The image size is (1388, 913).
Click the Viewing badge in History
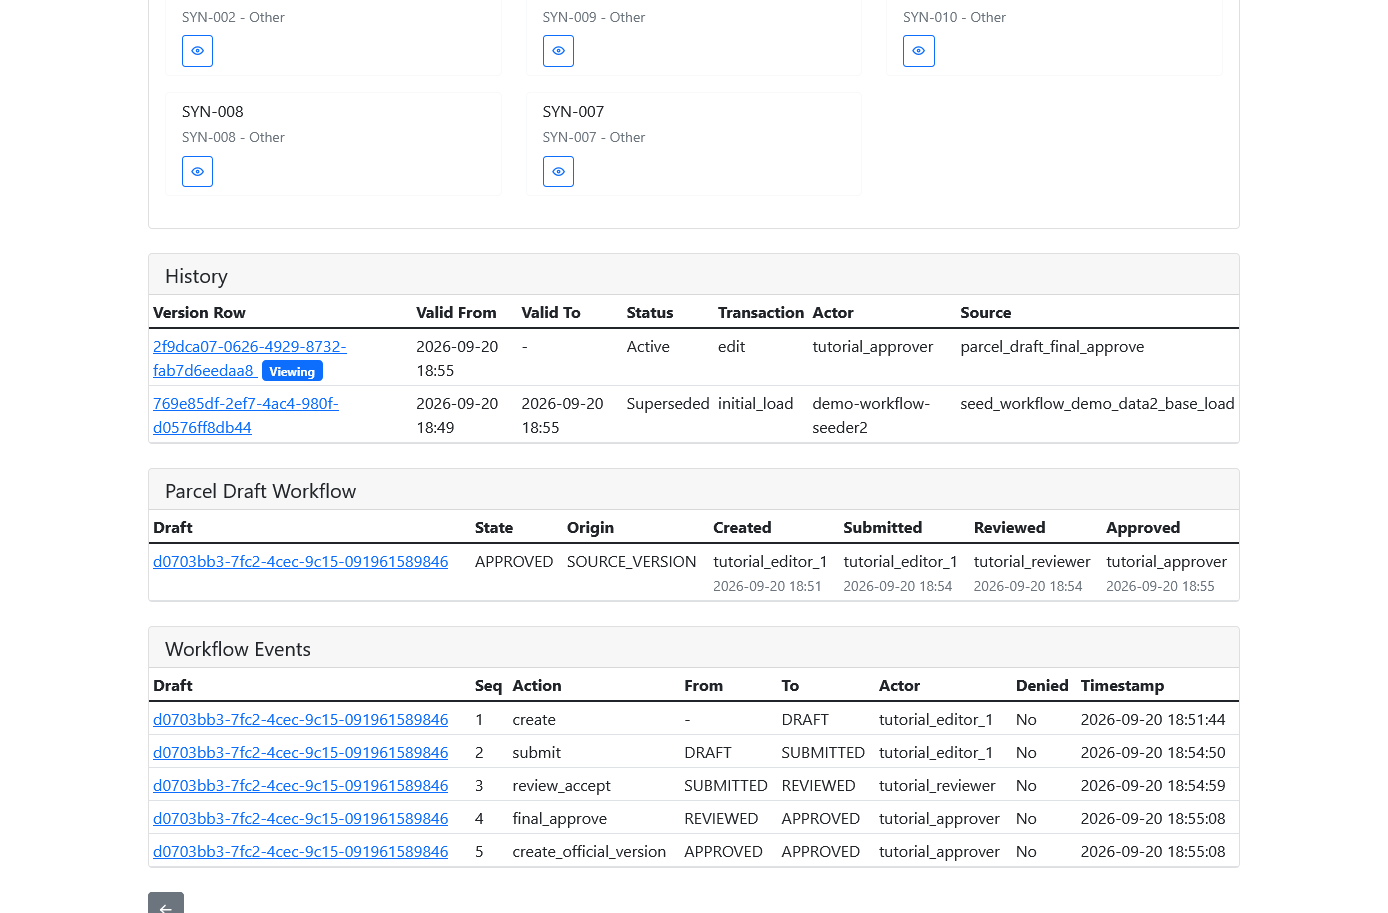pos(292,371)
